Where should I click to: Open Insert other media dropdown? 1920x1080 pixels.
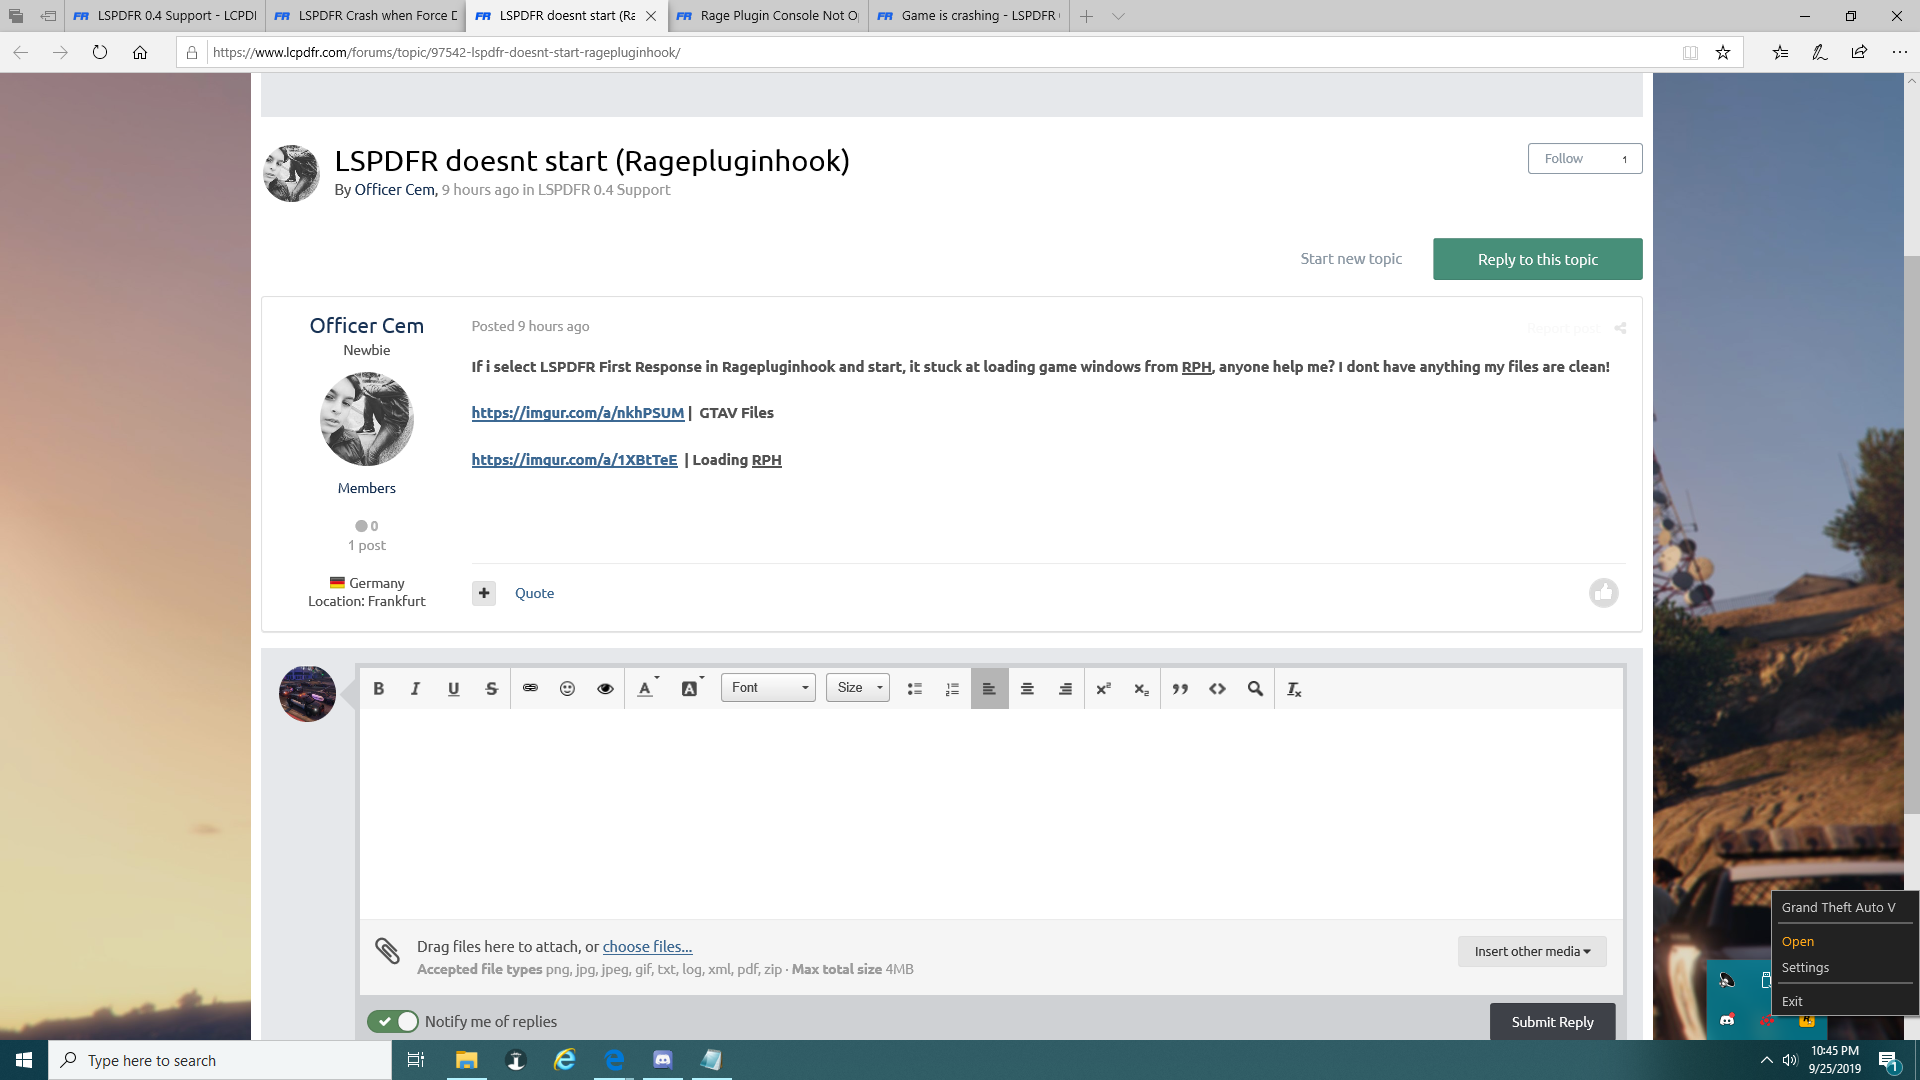[x=1531, y=951]
